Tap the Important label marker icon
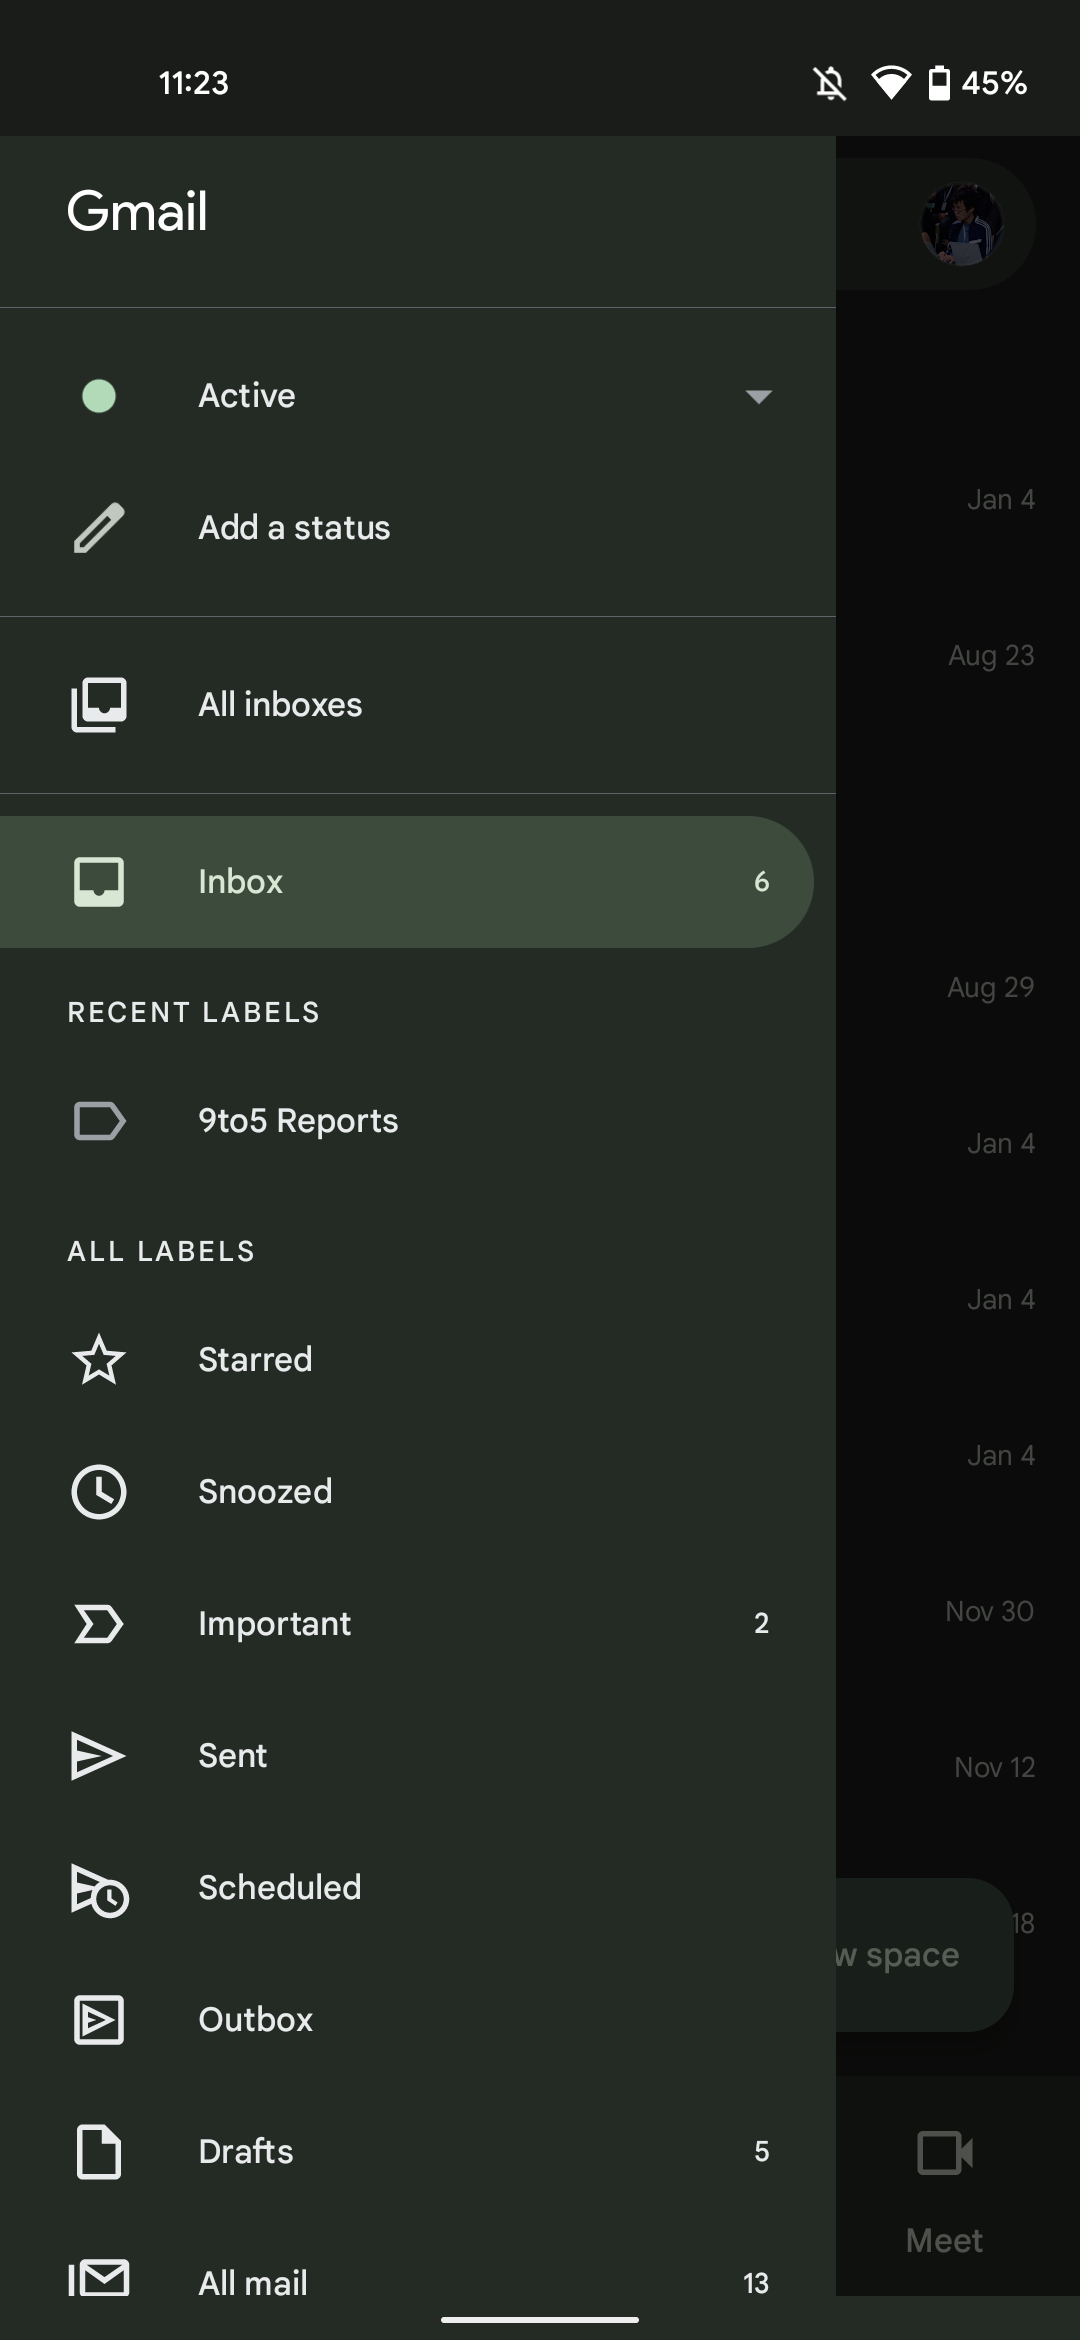This screenshot has height=2340, width=1080. click(x=99, y=1624)
